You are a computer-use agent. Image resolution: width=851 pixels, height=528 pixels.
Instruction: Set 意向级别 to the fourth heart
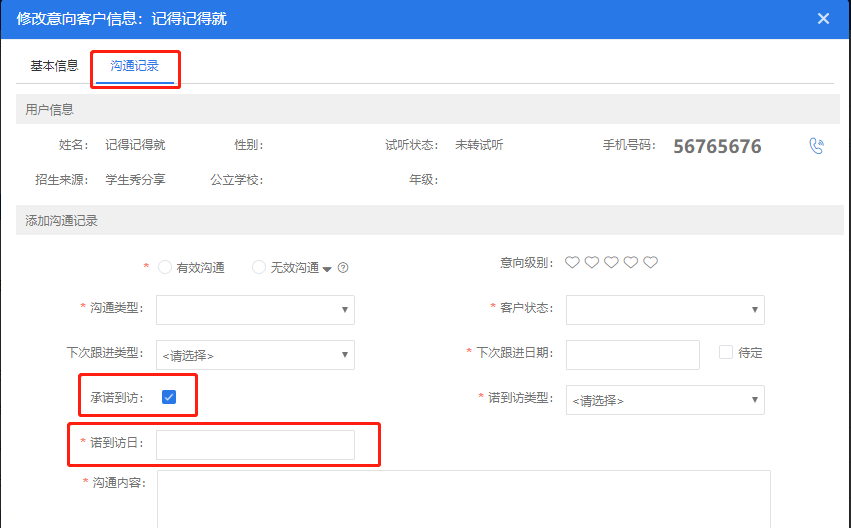(x=631, y=263)
